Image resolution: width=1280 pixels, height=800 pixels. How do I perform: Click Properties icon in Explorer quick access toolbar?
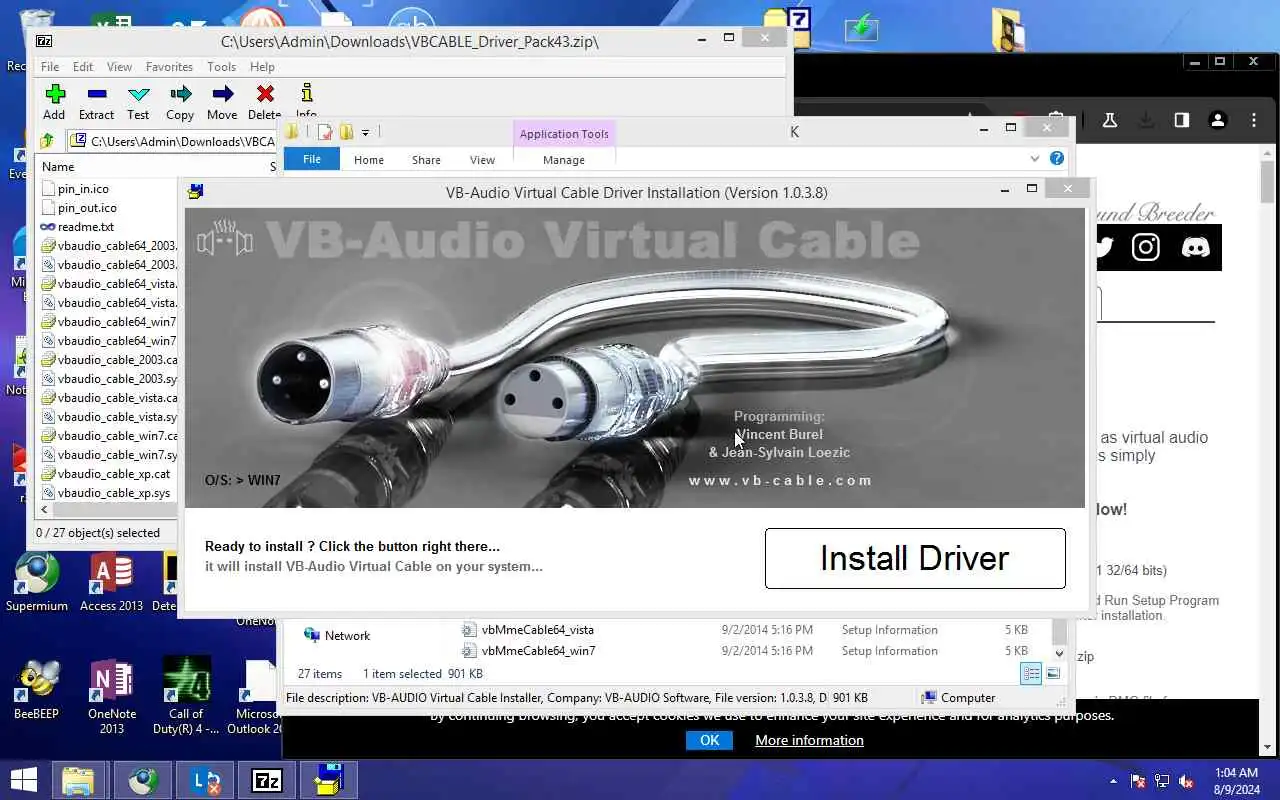(325, 132)
